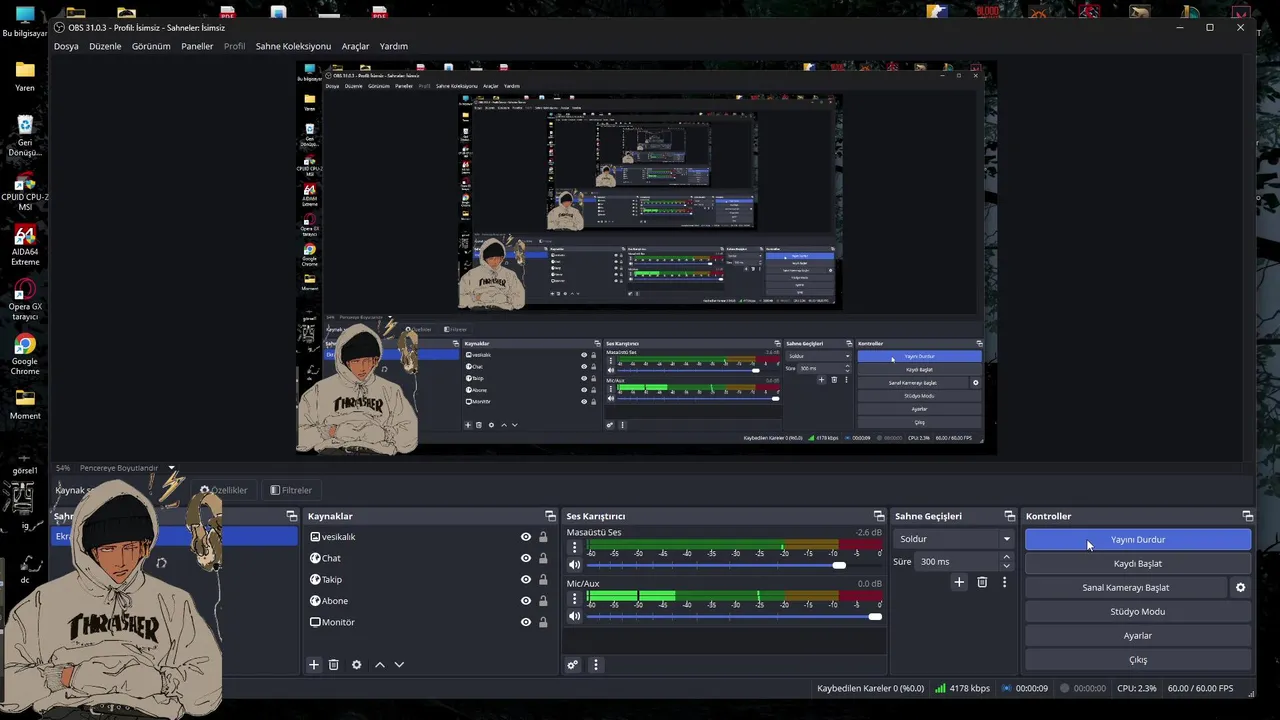Viewport: 1280px width, 720px height.
Task: Pop out the Sahne Geçişleri dock
Action: [1010, 516]
